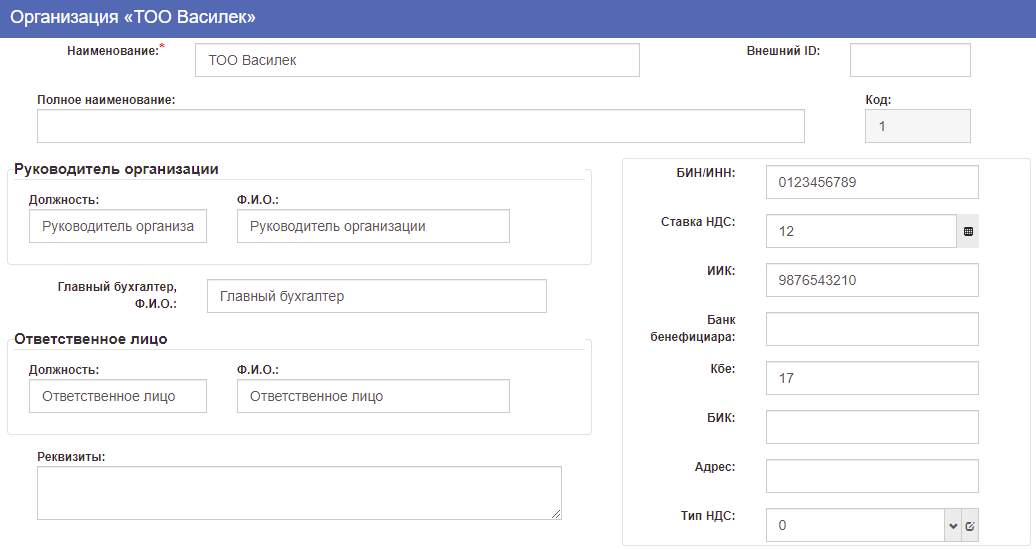Image resolution: width=1036 pixels, height=549 pixels.
Task: Click the ИИК field with 9876543210
Action: 872,280
